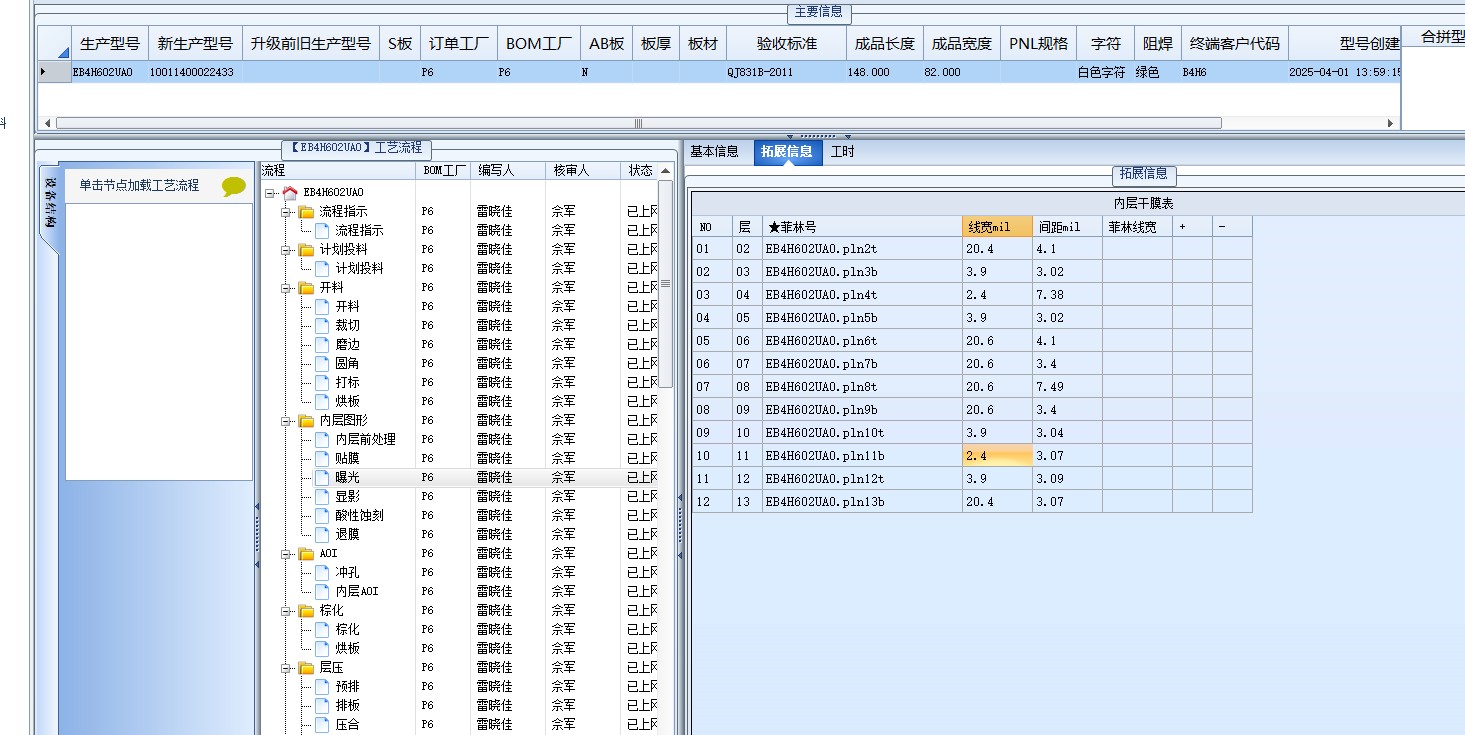Screen dimensions: 1465x735
Task: Click the film number EB4H602UA0.pln2t cell
Action: tap(862, 249)
